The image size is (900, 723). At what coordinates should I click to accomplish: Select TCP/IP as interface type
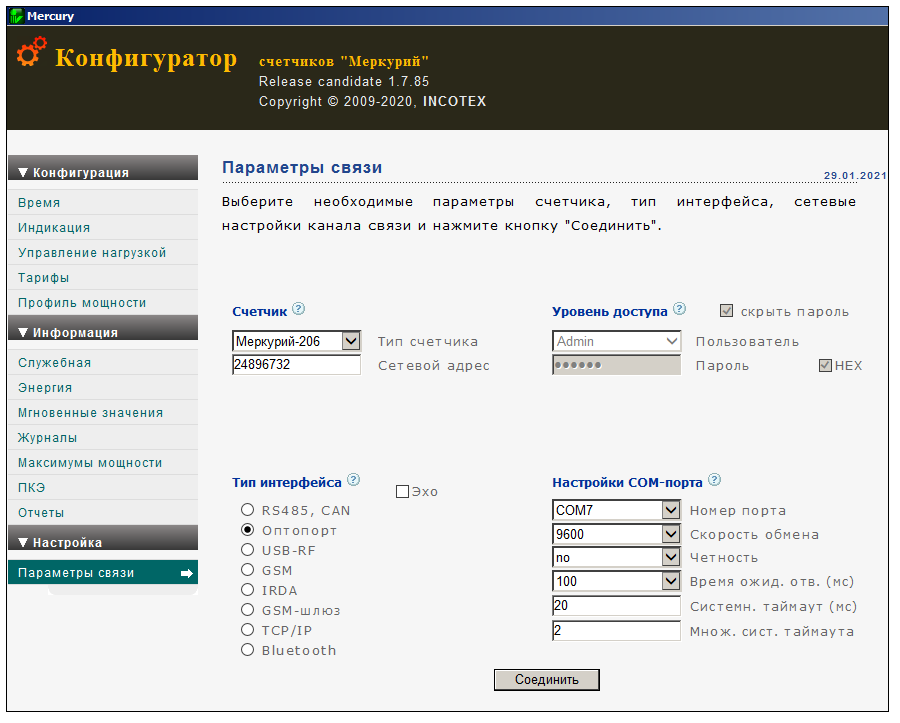(247, 630)
